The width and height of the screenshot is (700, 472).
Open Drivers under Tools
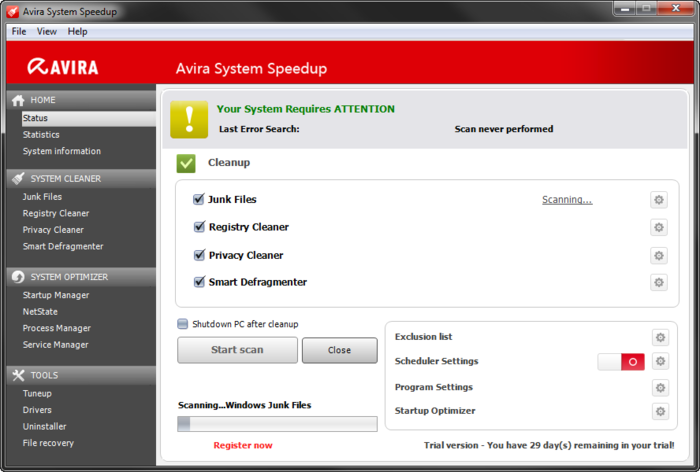click(37, 410)
